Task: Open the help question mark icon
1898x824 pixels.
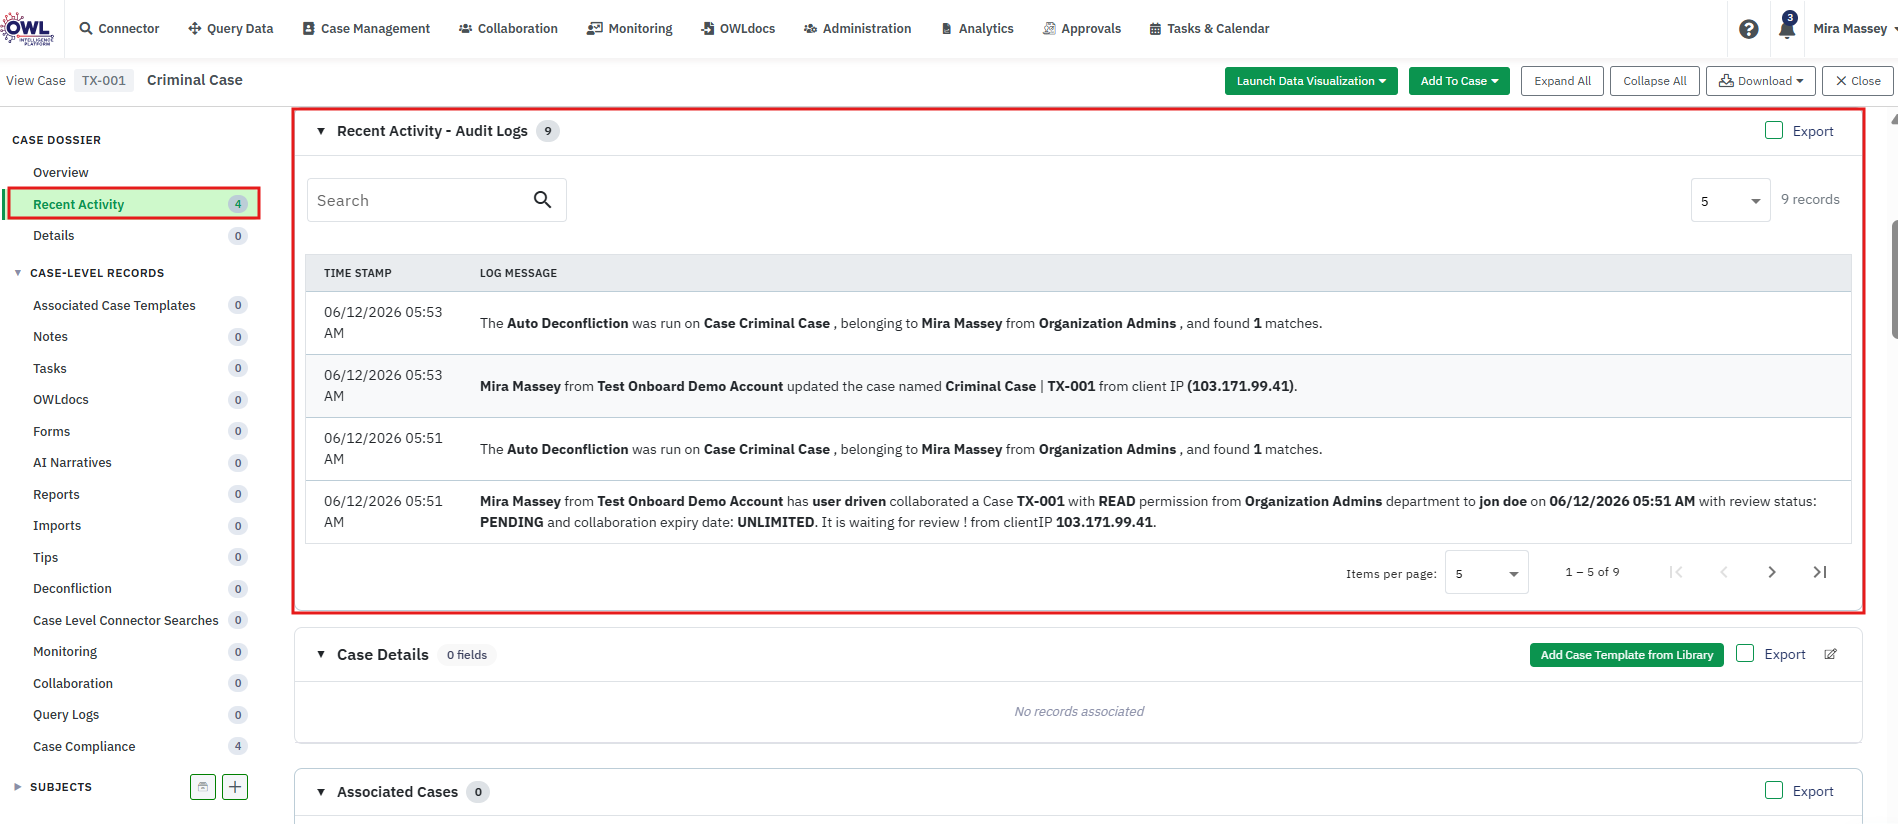Action: 1748,29
